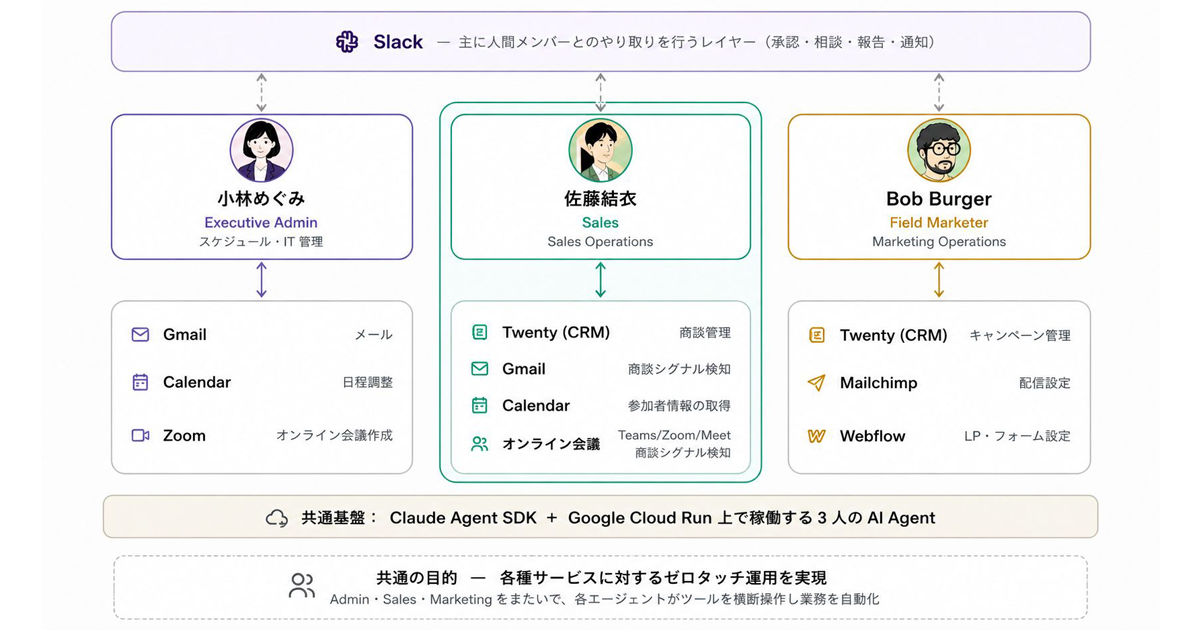The image size is (1200, 630).
Task: Click the LP・フォーム設定 description text
Action: (x=1018, y=436)
